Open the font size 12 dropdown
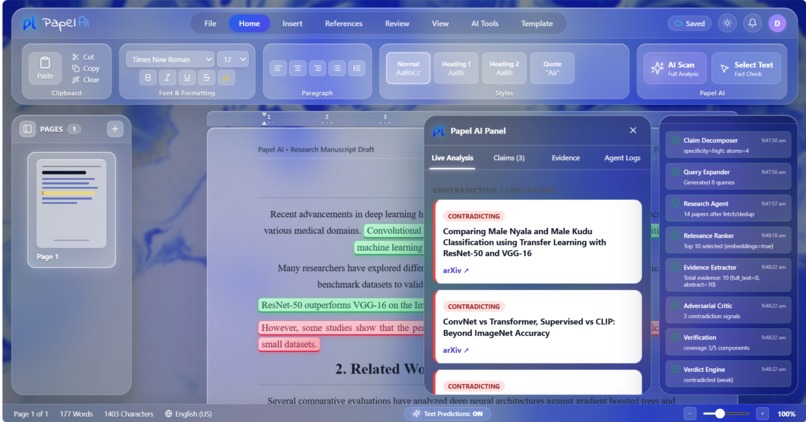Screen dimensions: 806x422 (233, 59)
